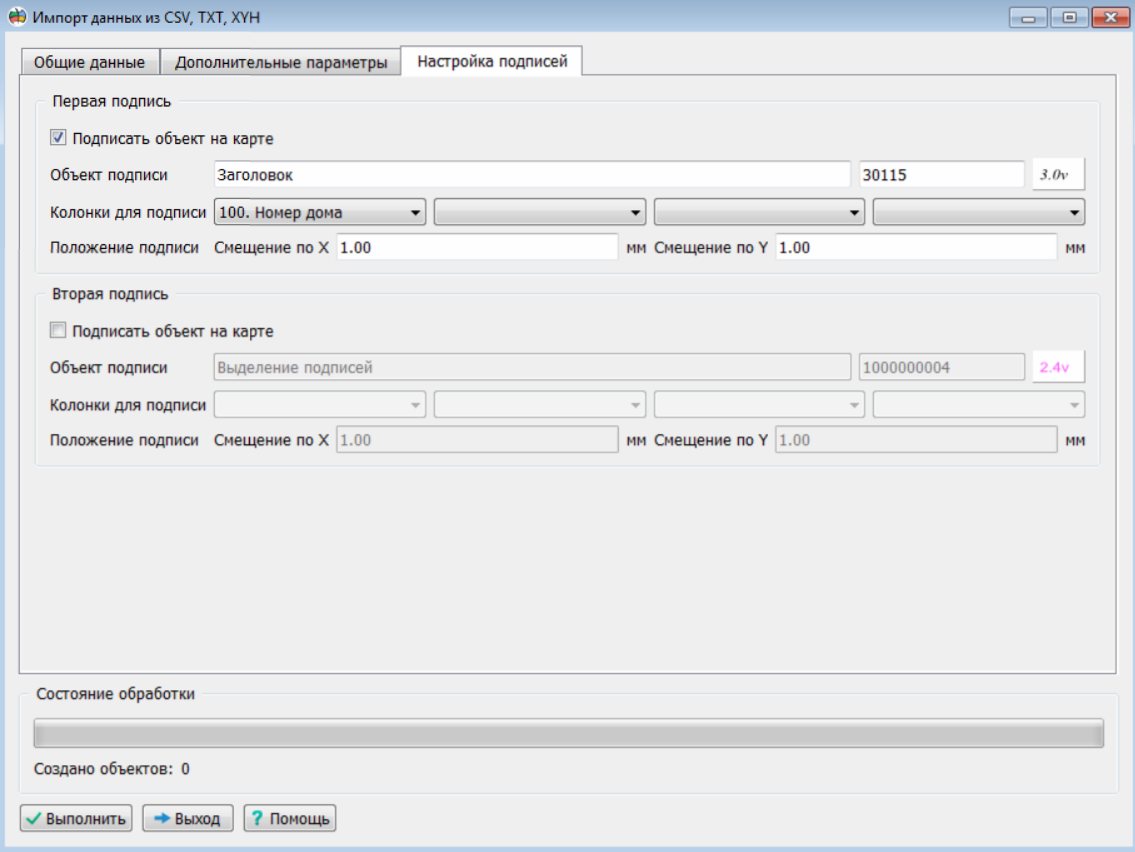This screenshot has width=1135, height=852.
Task: Uncheck first Подписать объект на карте checkbox
Action: point(58,138)
